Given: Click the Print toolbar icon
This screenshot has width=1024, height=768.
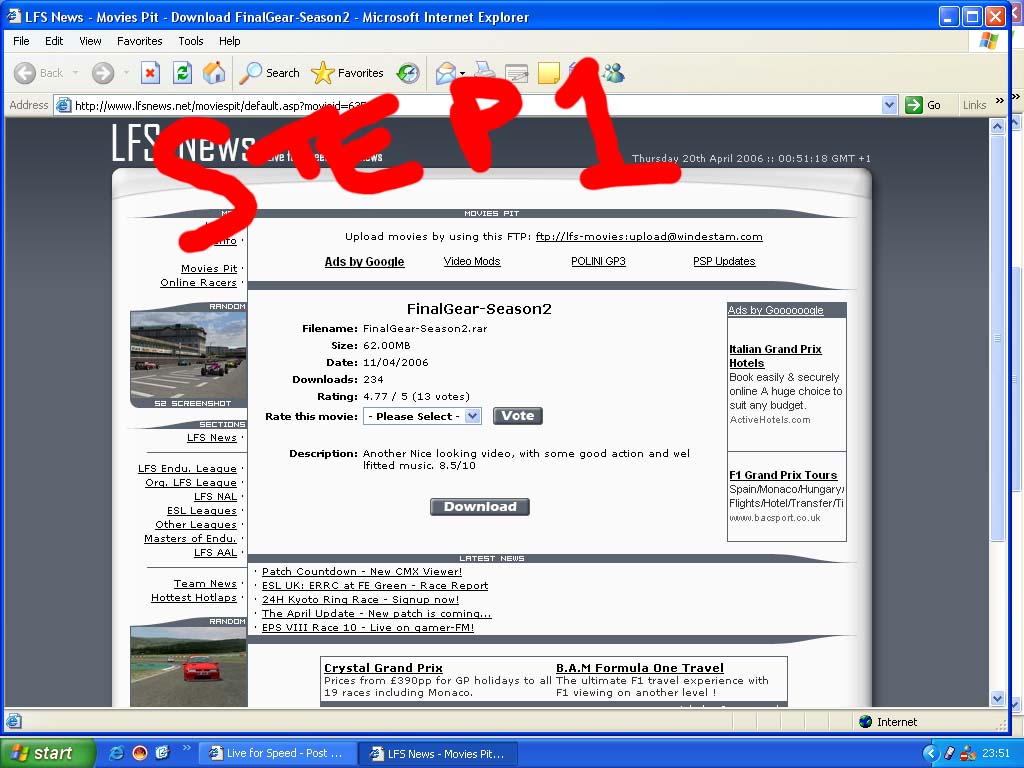Looking at the screenshot, I should tap(484, 72).
